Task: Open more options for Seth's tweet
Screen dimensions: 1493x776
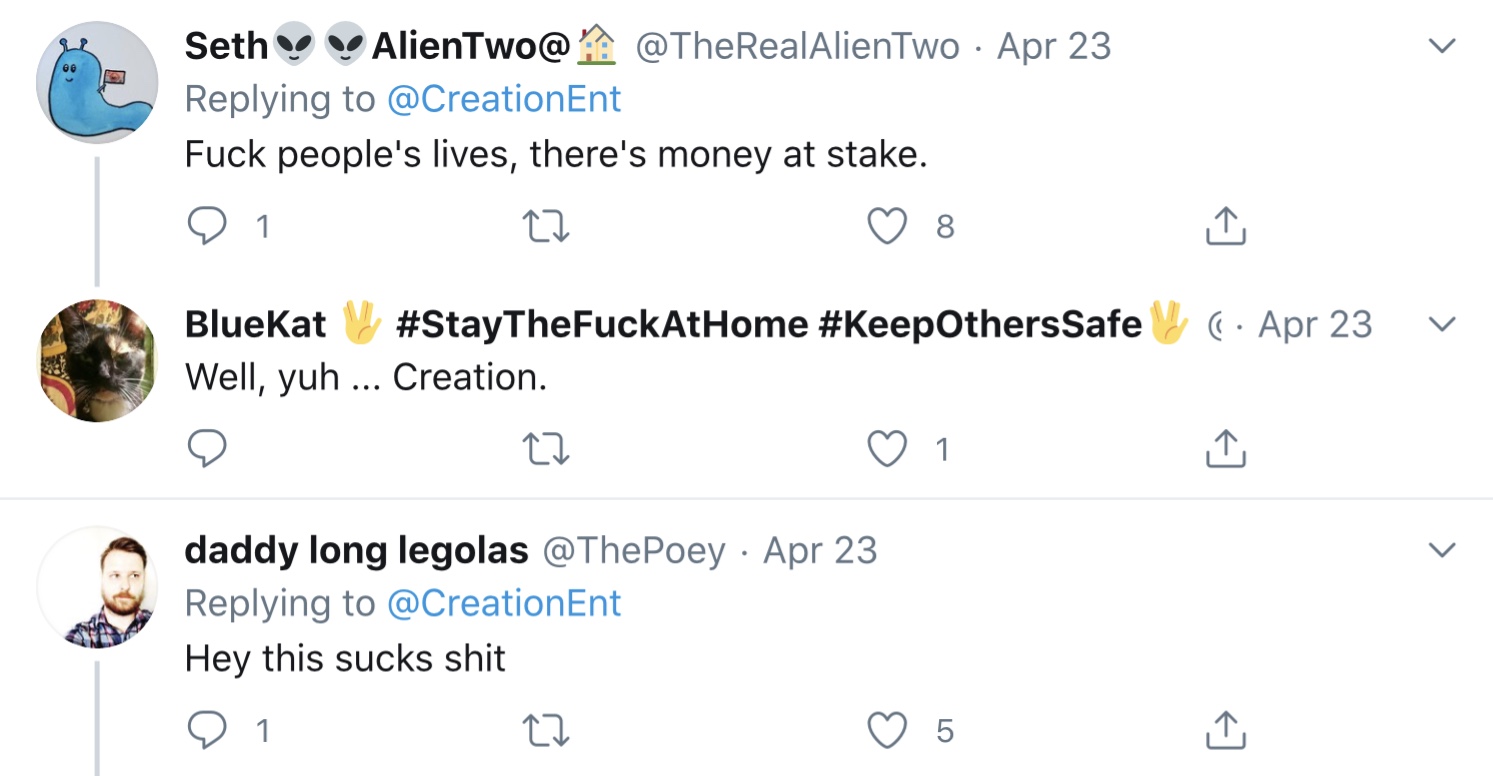Action: click(x=1440, y=46)
